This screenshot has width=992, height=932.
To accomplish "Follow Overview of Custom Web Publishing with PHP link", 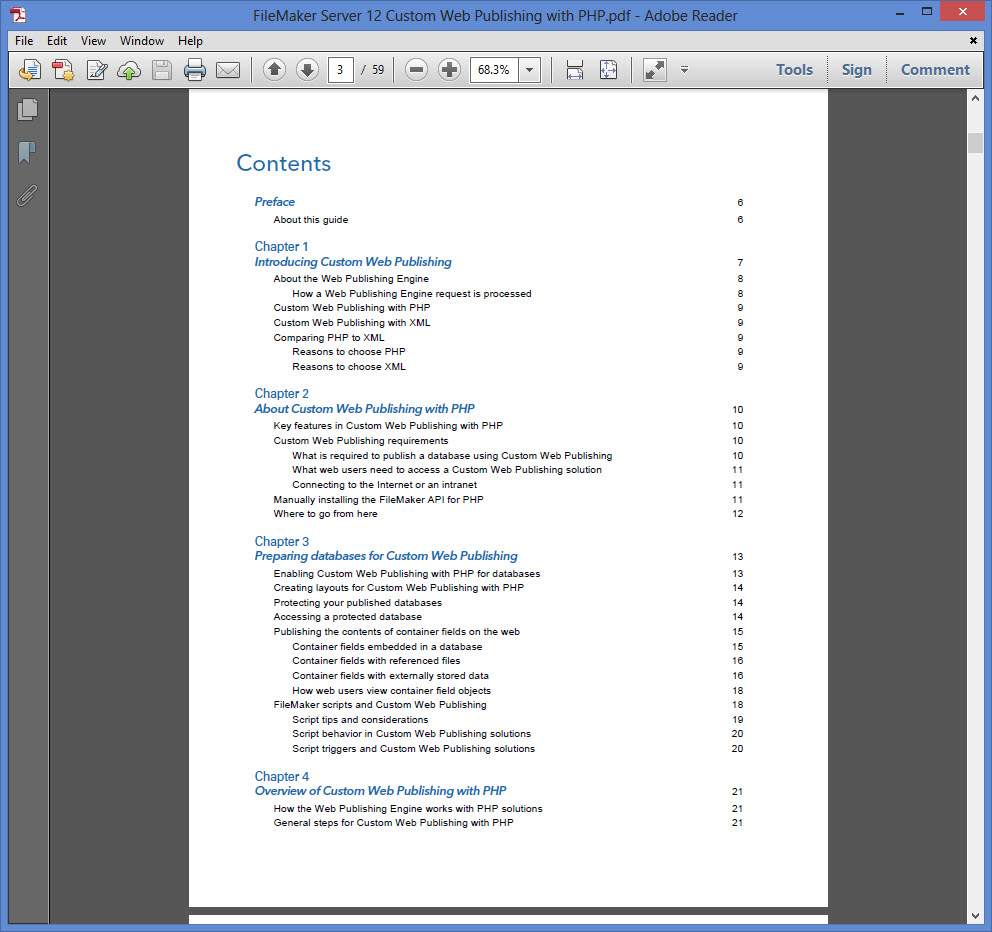I will 380,791.
